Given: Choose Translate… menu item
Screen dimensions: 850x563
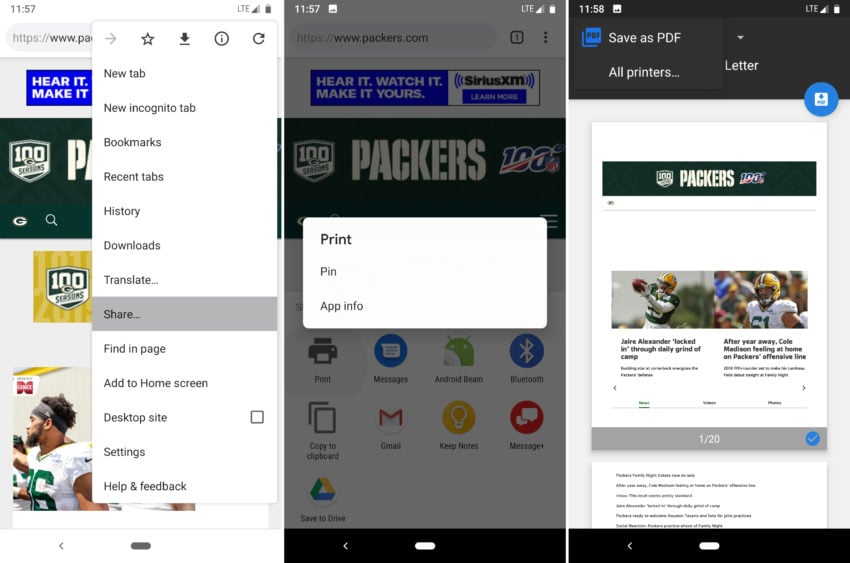Looking at the screenshot, I should pyautogui.click(x=184, y=280).
